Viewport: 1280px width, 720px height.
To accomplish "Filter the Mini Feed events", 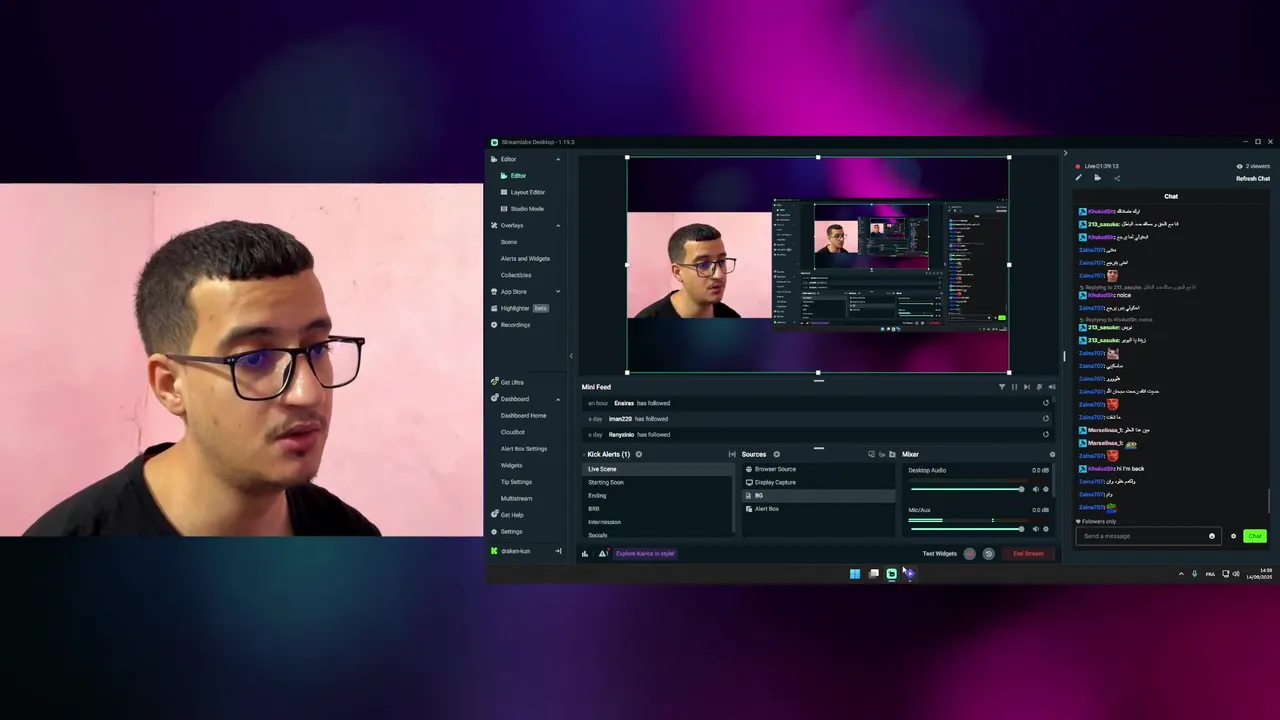I will click(x=1002, y=387).
